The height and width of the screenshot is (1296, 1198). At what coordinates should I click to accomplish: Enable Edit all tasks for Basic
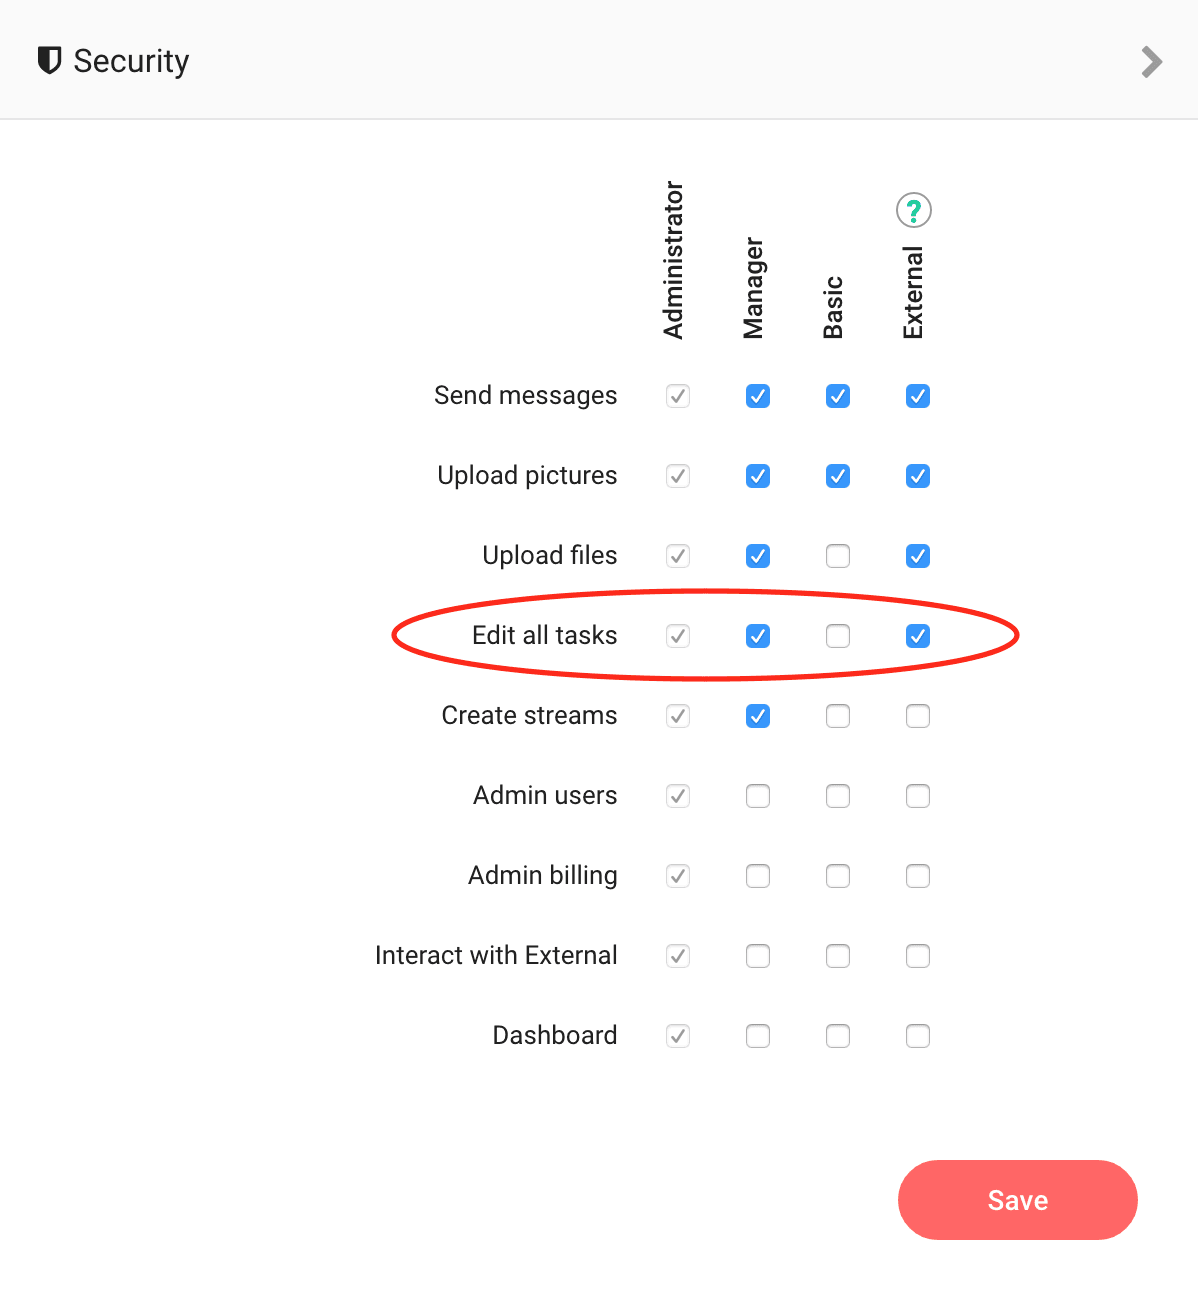(x=838, y=636)
